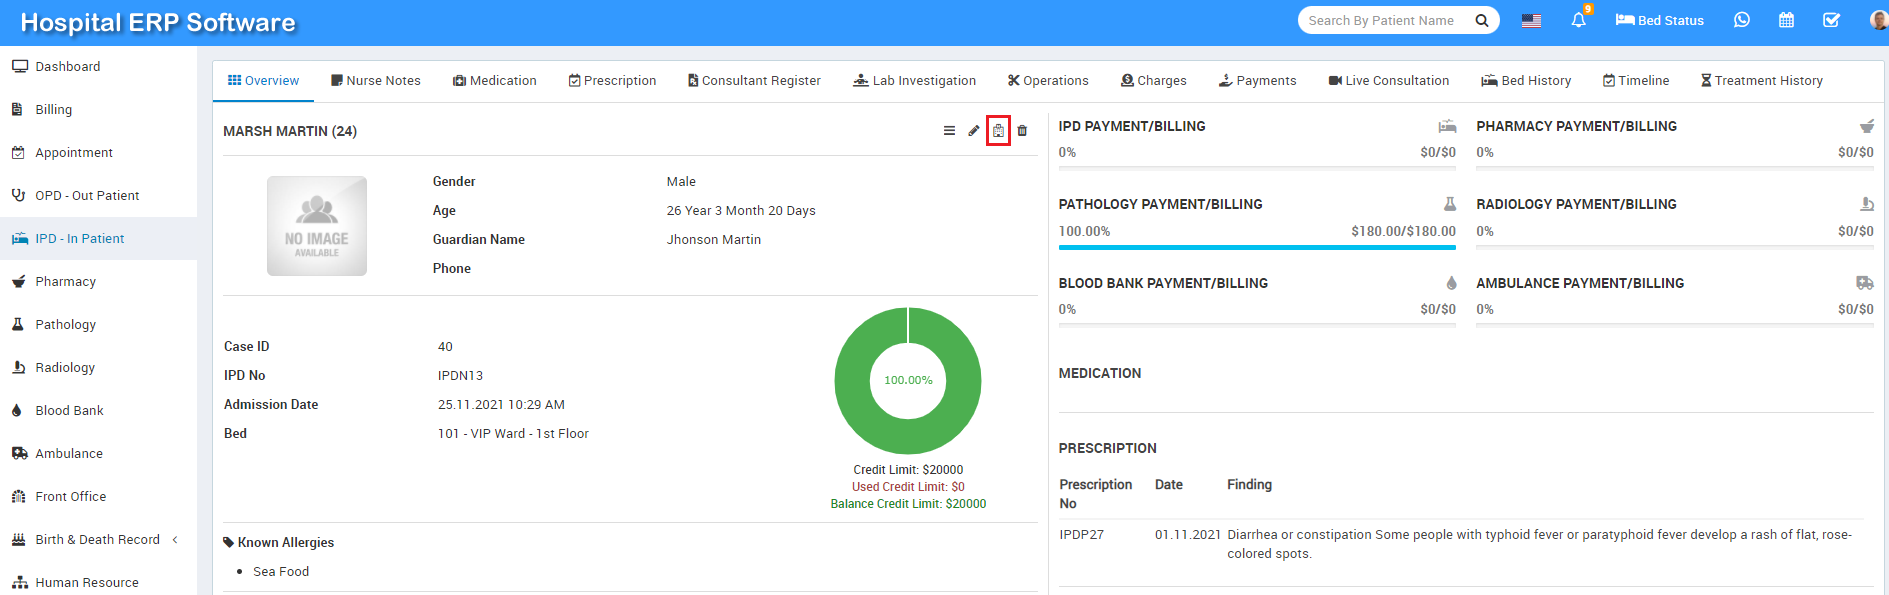Delete patient record using the trash icon

[x=1022, y=131]
